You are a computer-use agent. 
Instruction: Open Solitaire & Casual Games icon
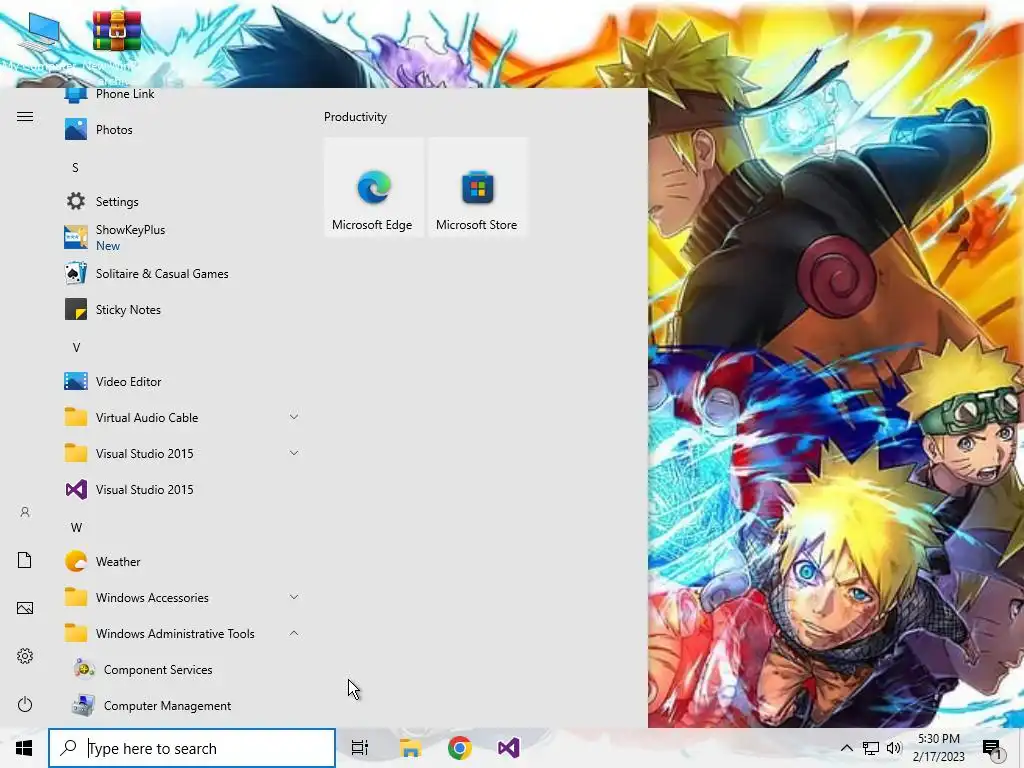point(76,273)
